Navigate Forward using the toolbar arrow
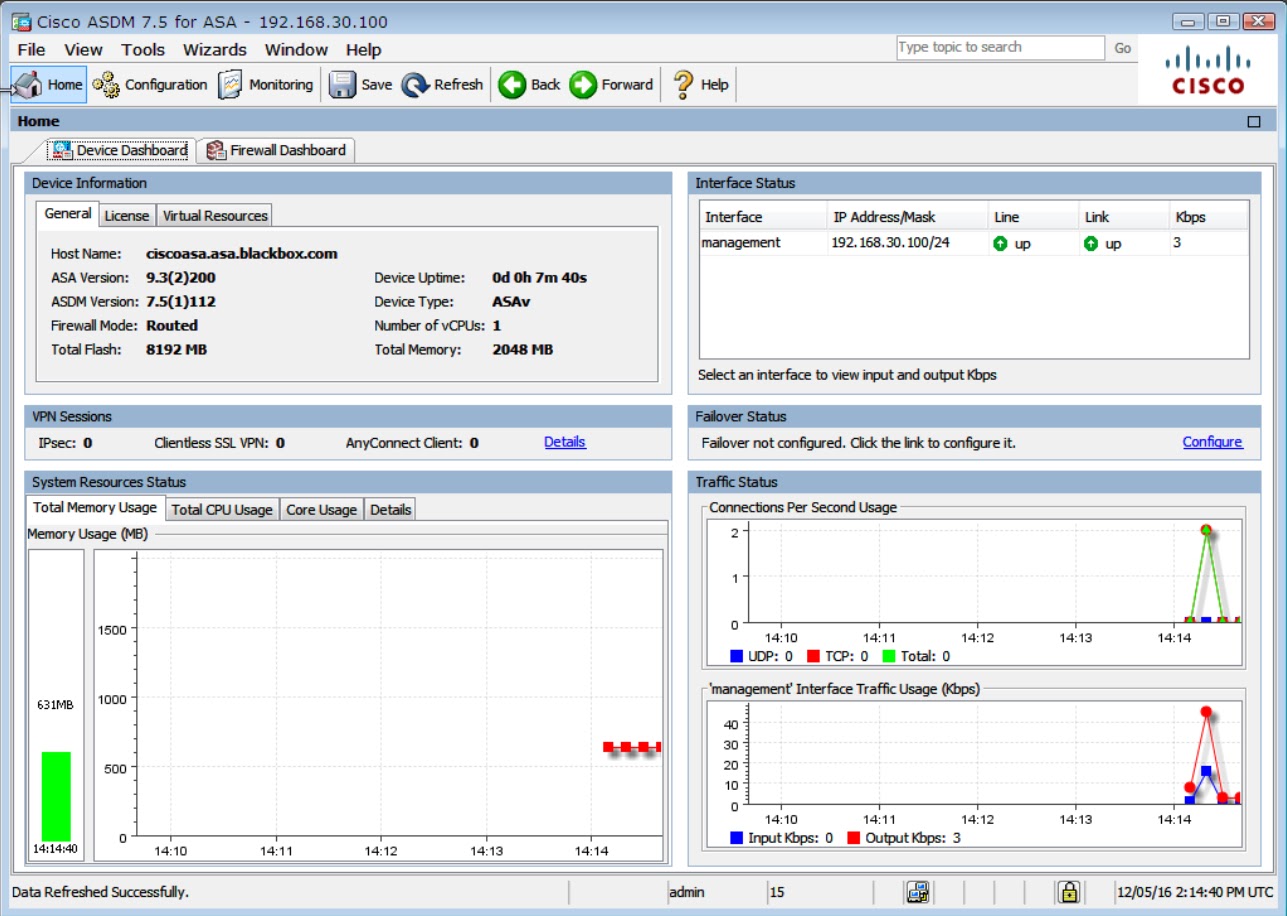The height and width of the screenshot is (916, 1287). click(611, 85)
